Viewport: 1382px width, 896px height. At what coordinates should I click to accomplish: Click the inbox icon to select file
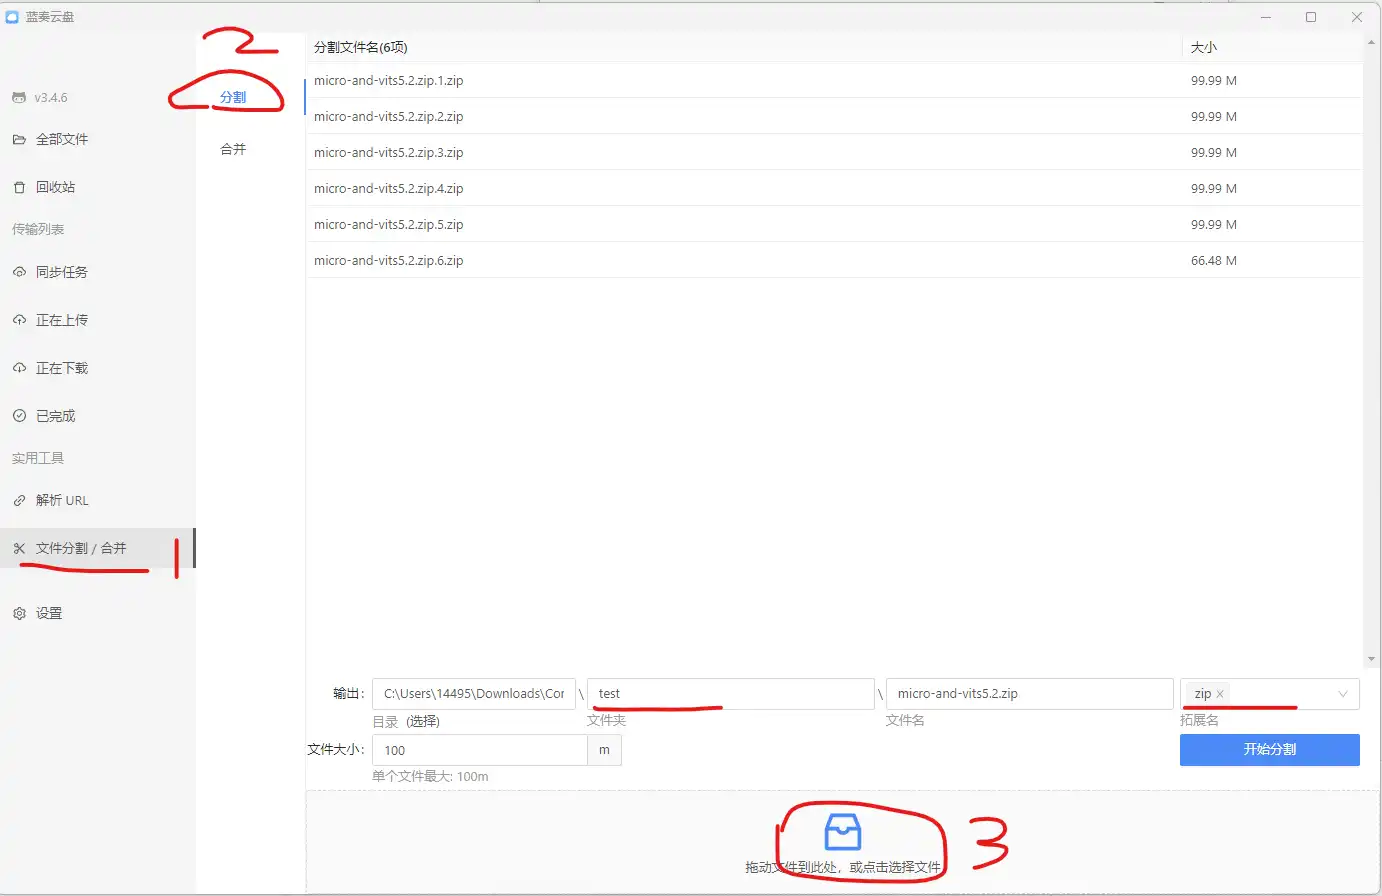[x=842, y=832]
